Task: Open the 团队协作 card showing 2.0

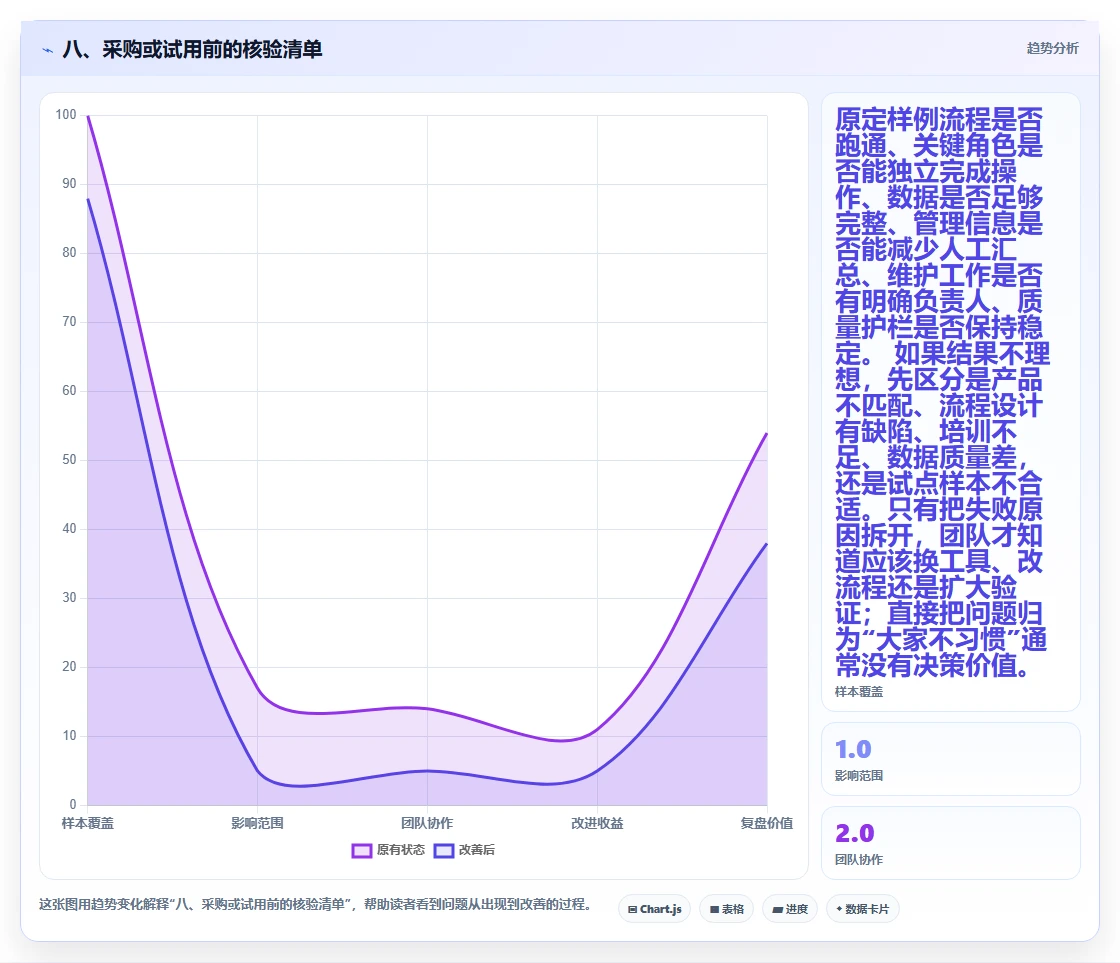Action: point(951,843)
